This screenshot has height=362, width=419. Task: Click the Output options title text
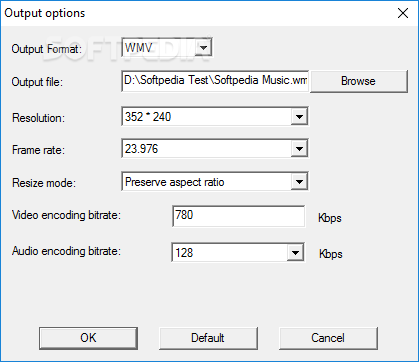click(45, 13)
